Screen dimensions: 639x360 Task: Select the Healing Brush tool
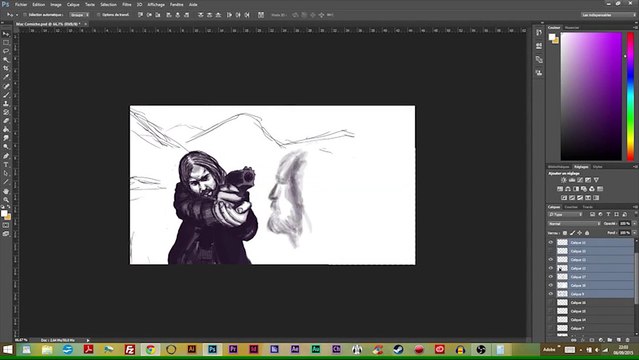point(6,86)
